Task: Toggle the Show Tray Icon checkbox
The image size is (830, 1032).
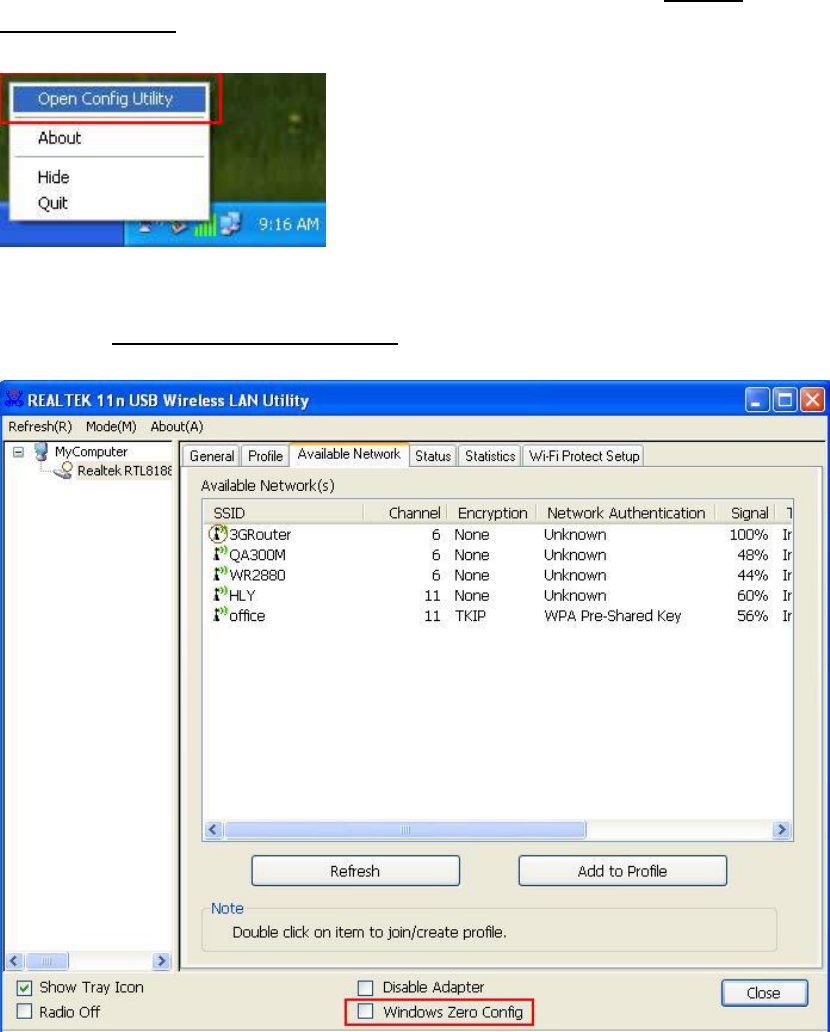Action: (24, 987)
